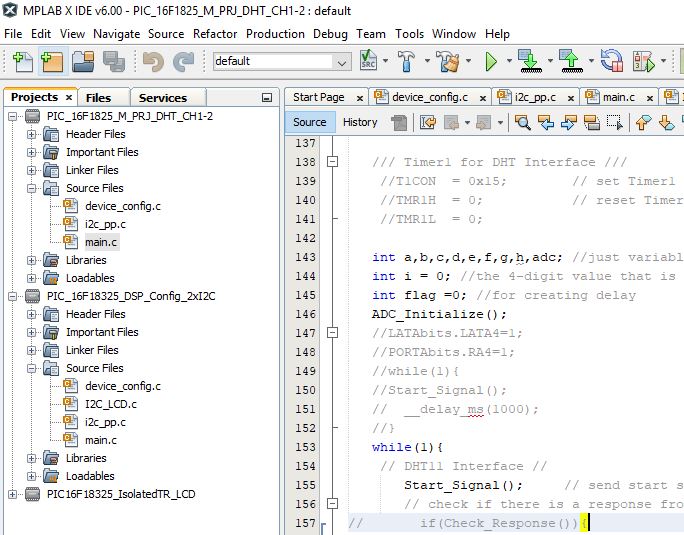Click the New Project toolbar icon
684x535 pixels.
52,61
